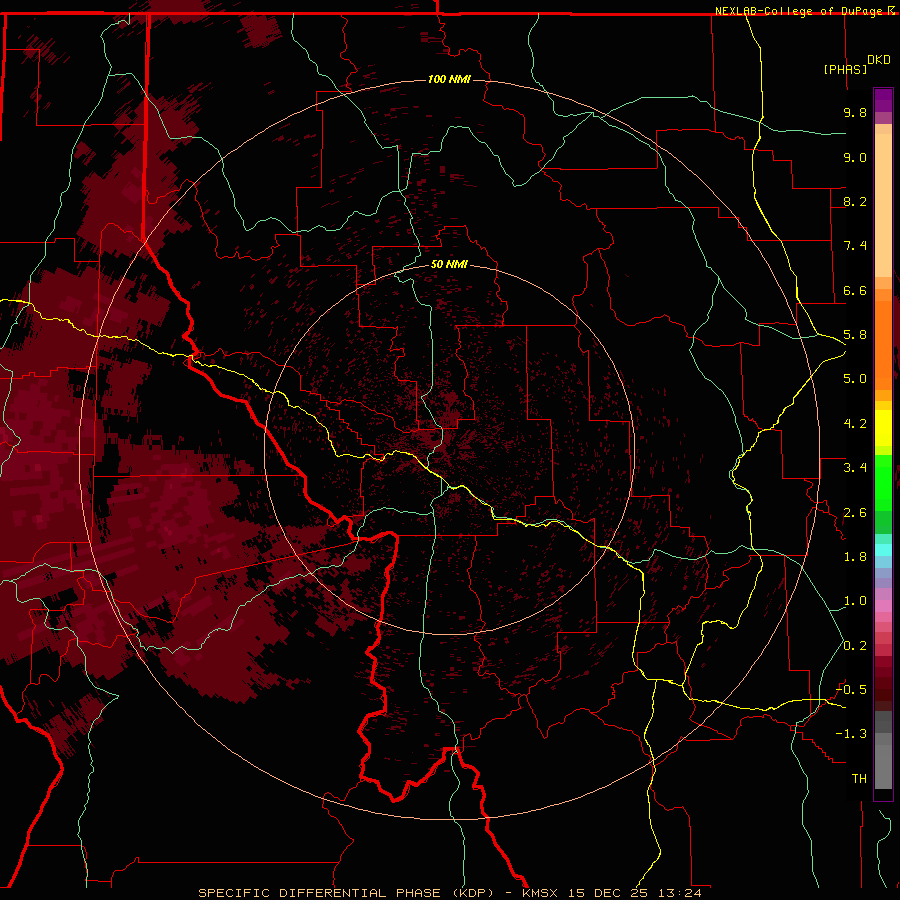Click the 4.2 value on color scale
Screen dimensions: 900x900
(x=855, y=424)
